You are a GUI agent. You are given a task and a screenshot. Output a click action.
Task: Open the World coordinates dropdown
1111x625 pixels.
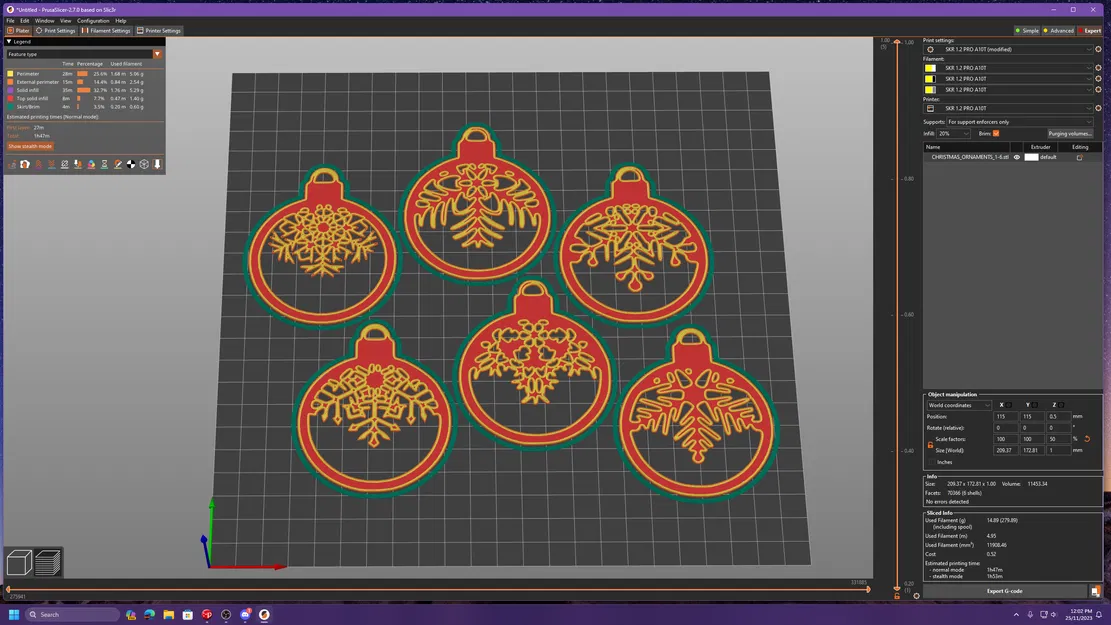(959, 405)
